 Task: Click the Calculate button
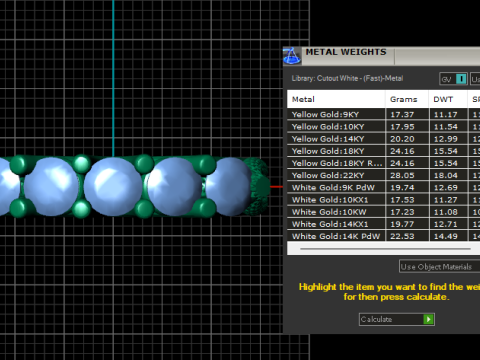(x=397, y=319)
